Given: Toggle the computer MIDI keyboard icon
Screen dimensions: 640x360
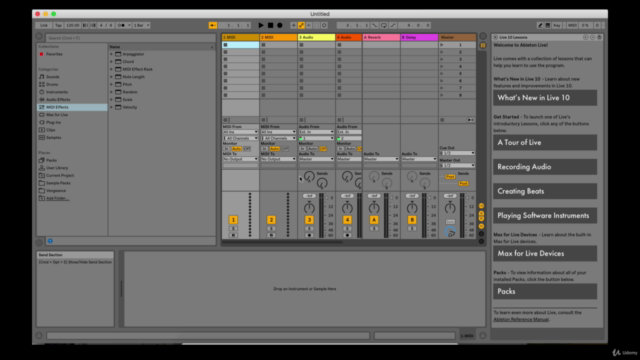Looking at the screenshot, I should pos(548,25).
